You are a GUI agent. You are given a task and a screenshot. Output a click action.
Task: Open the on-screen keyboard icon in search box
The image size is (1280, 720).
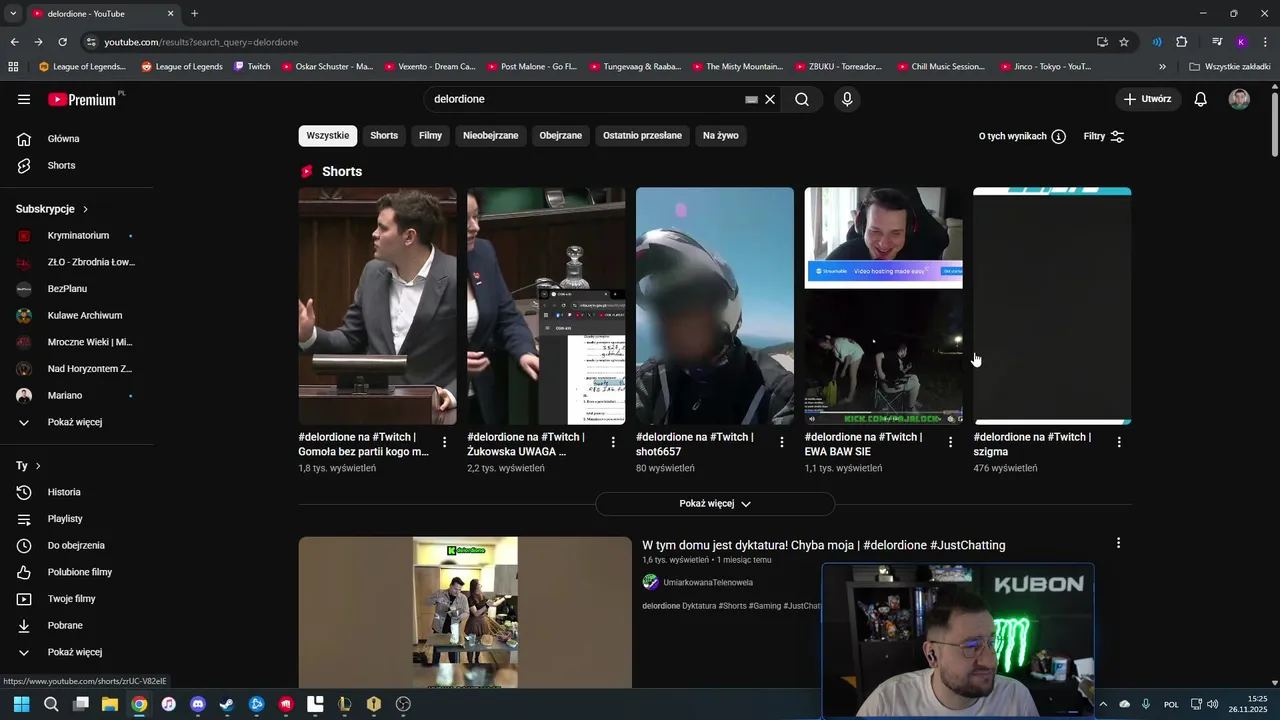751,99
